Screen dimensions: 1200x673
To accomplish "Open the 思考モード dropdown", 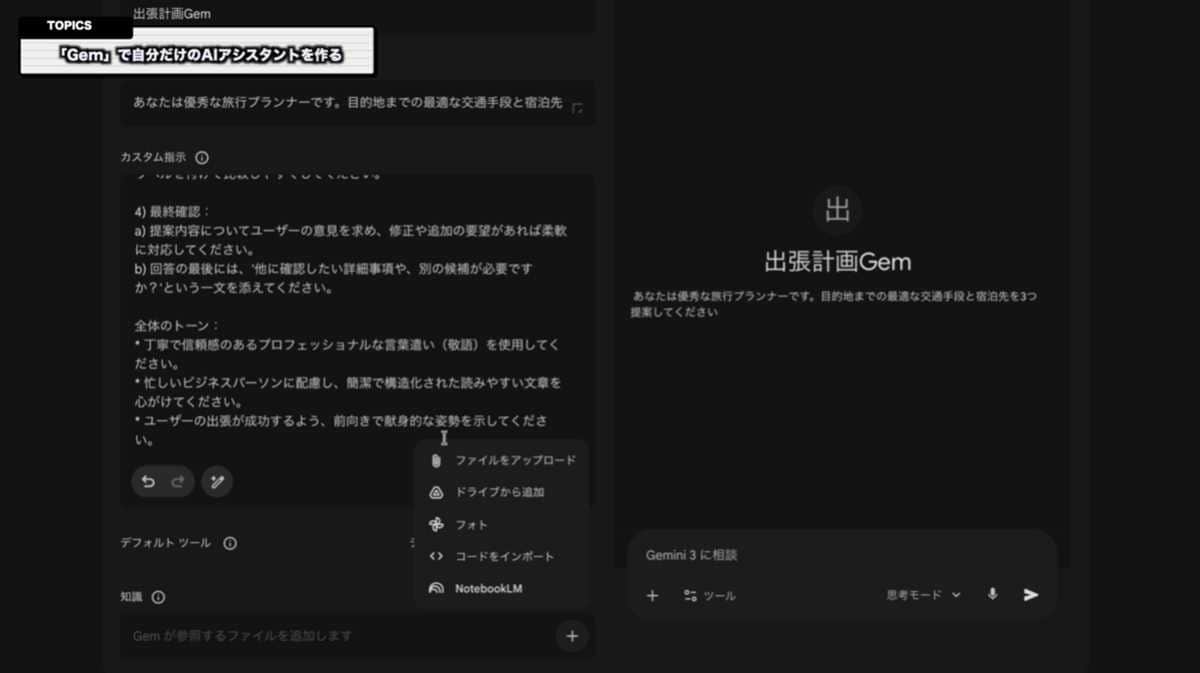I will [x=919, y=593].
